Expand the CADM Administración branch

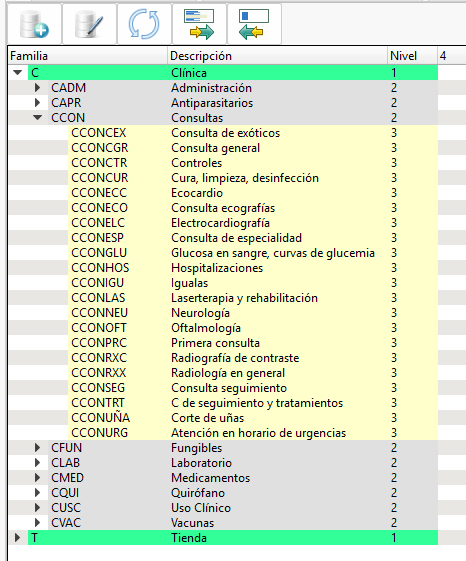click(x=37, y=88)
